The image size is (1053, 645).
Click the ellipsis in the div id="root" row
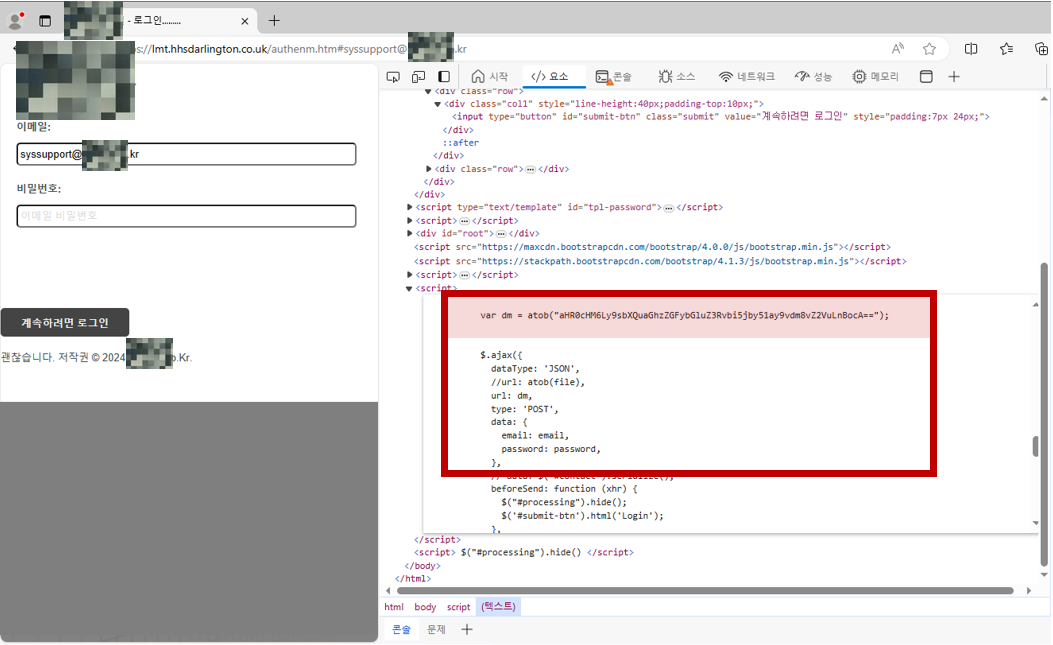pyautogui.click(x=501, y=234)
